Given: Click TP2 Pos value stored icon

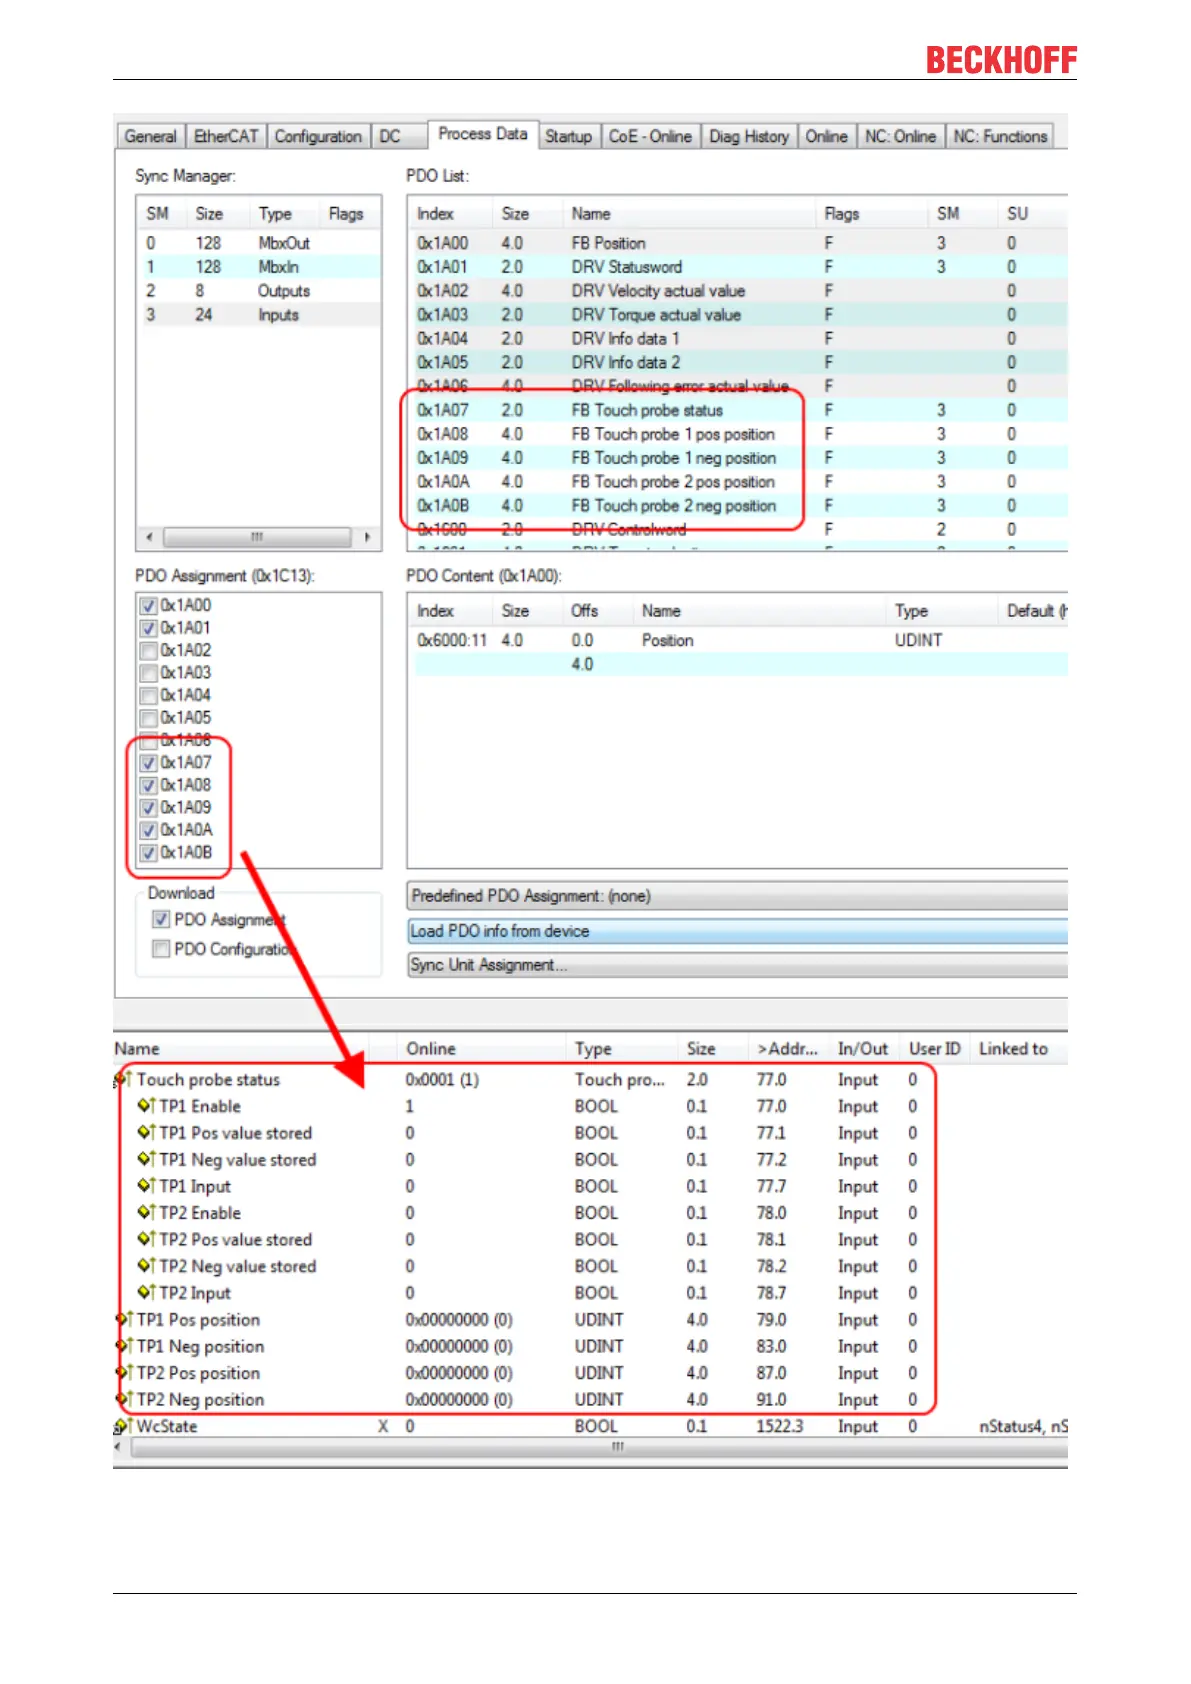Looking at the screenshot, I should tap(146, 1239).
